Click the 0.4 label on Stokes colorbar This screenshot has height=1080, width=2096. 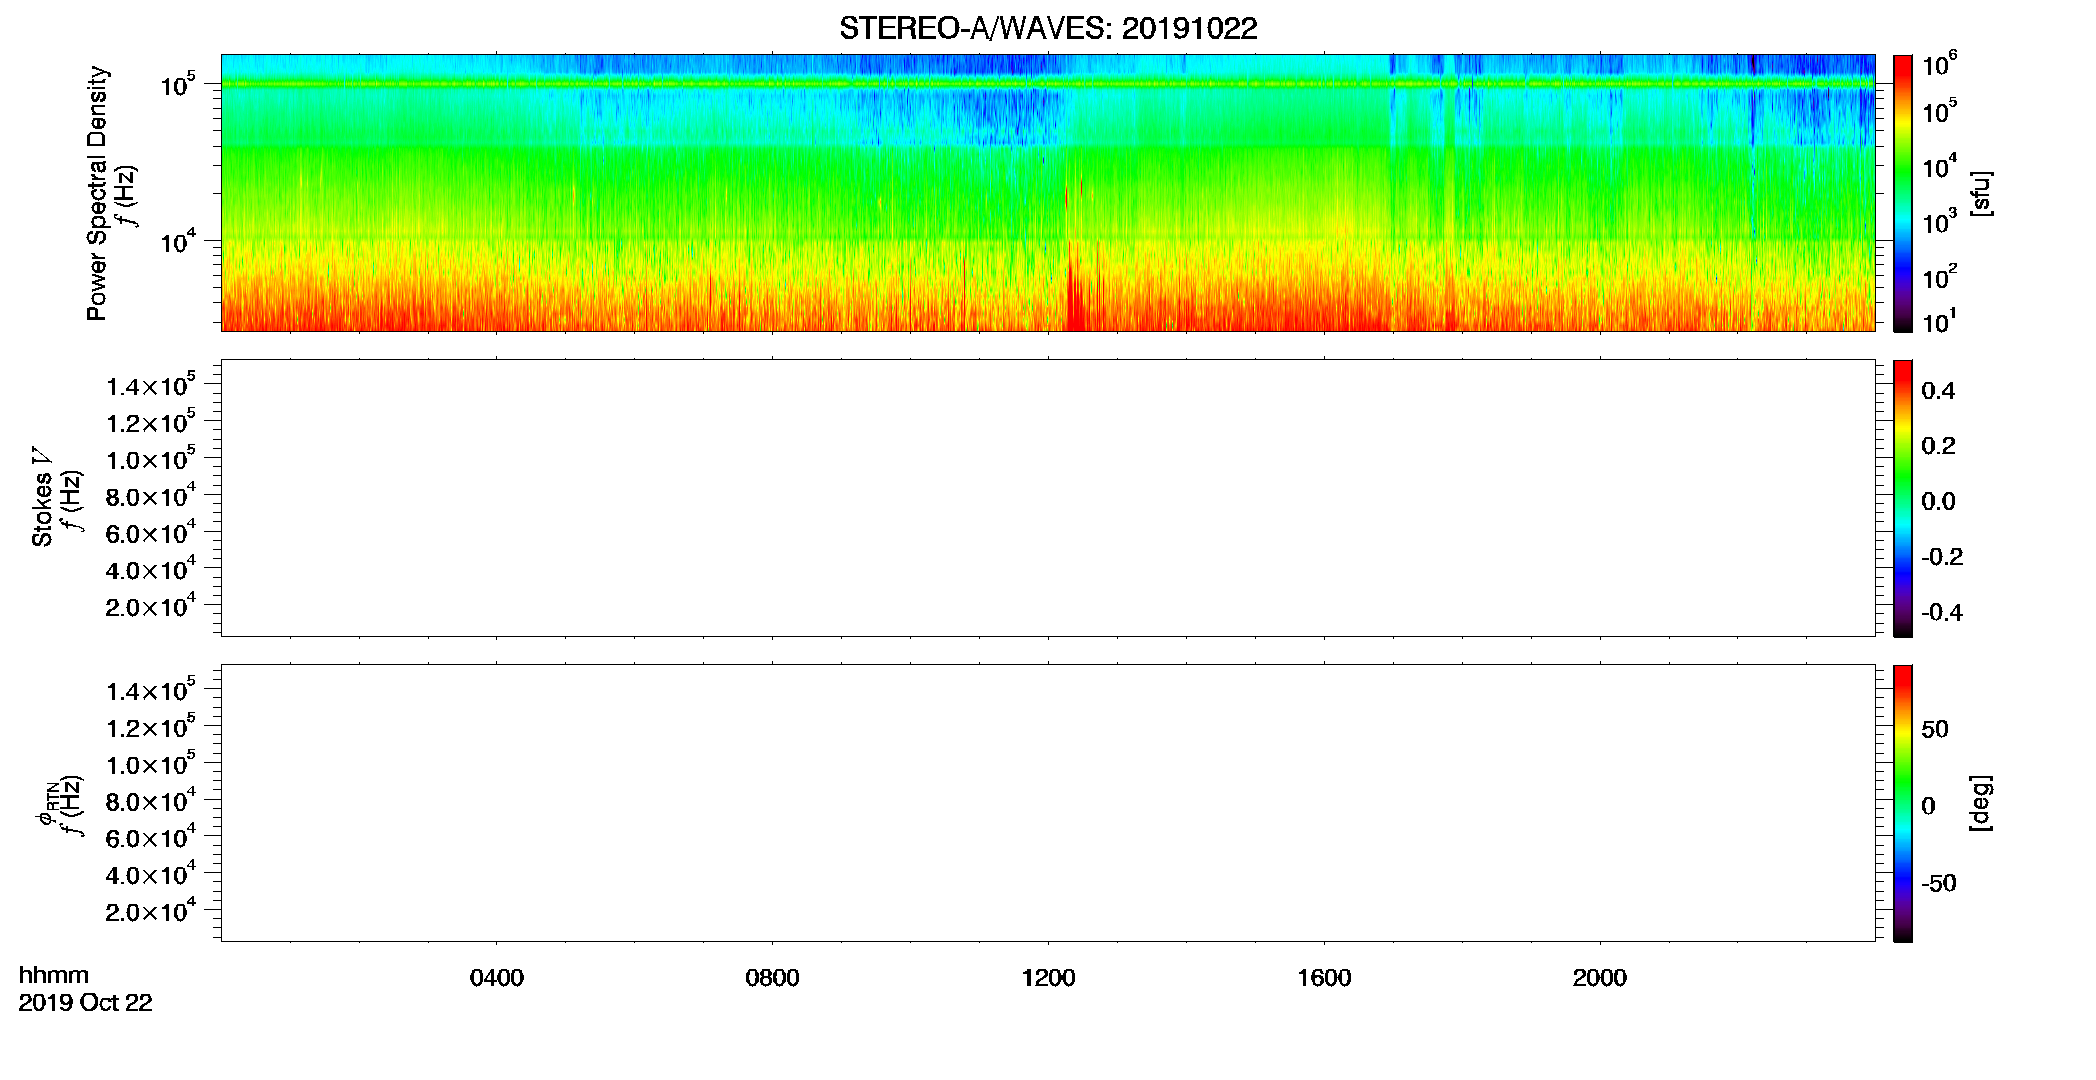[x=1938, y=391]
